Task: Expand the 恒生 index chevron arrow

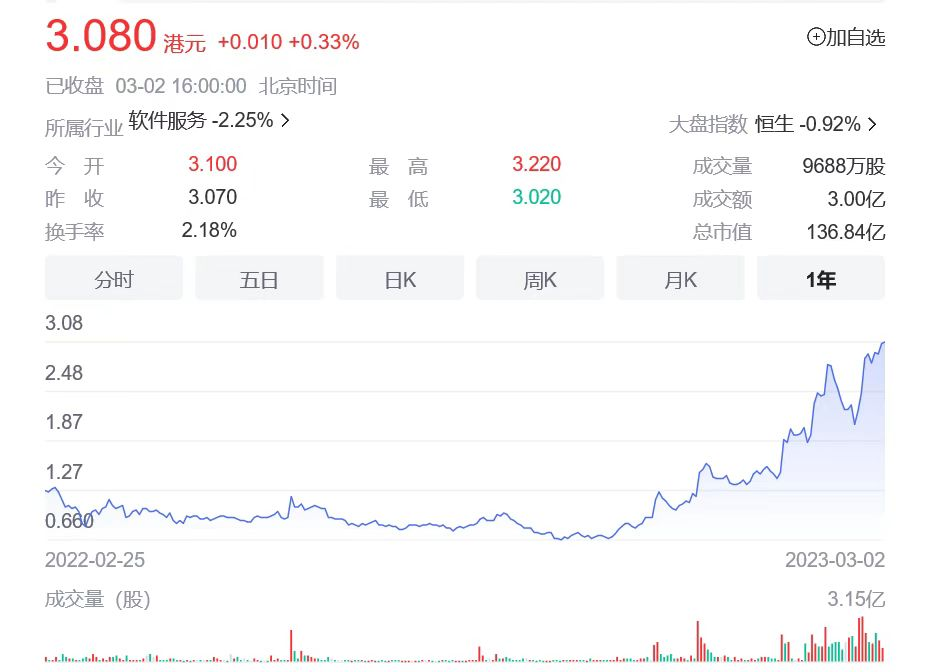Action: (x=873, y=124)
